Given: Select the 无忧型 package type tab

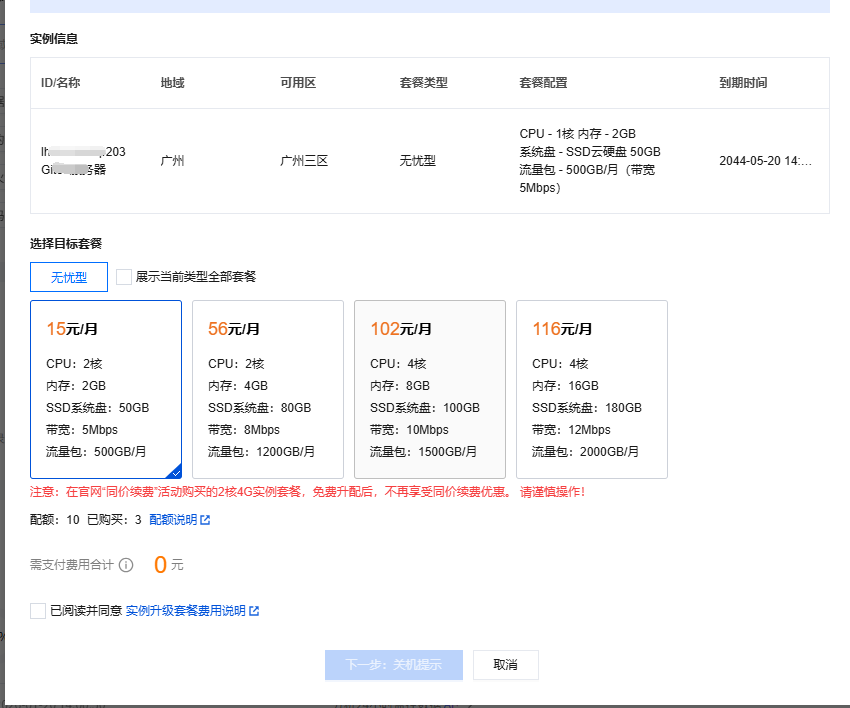Looking at the screenshot, I should click(x=69, y=277).
